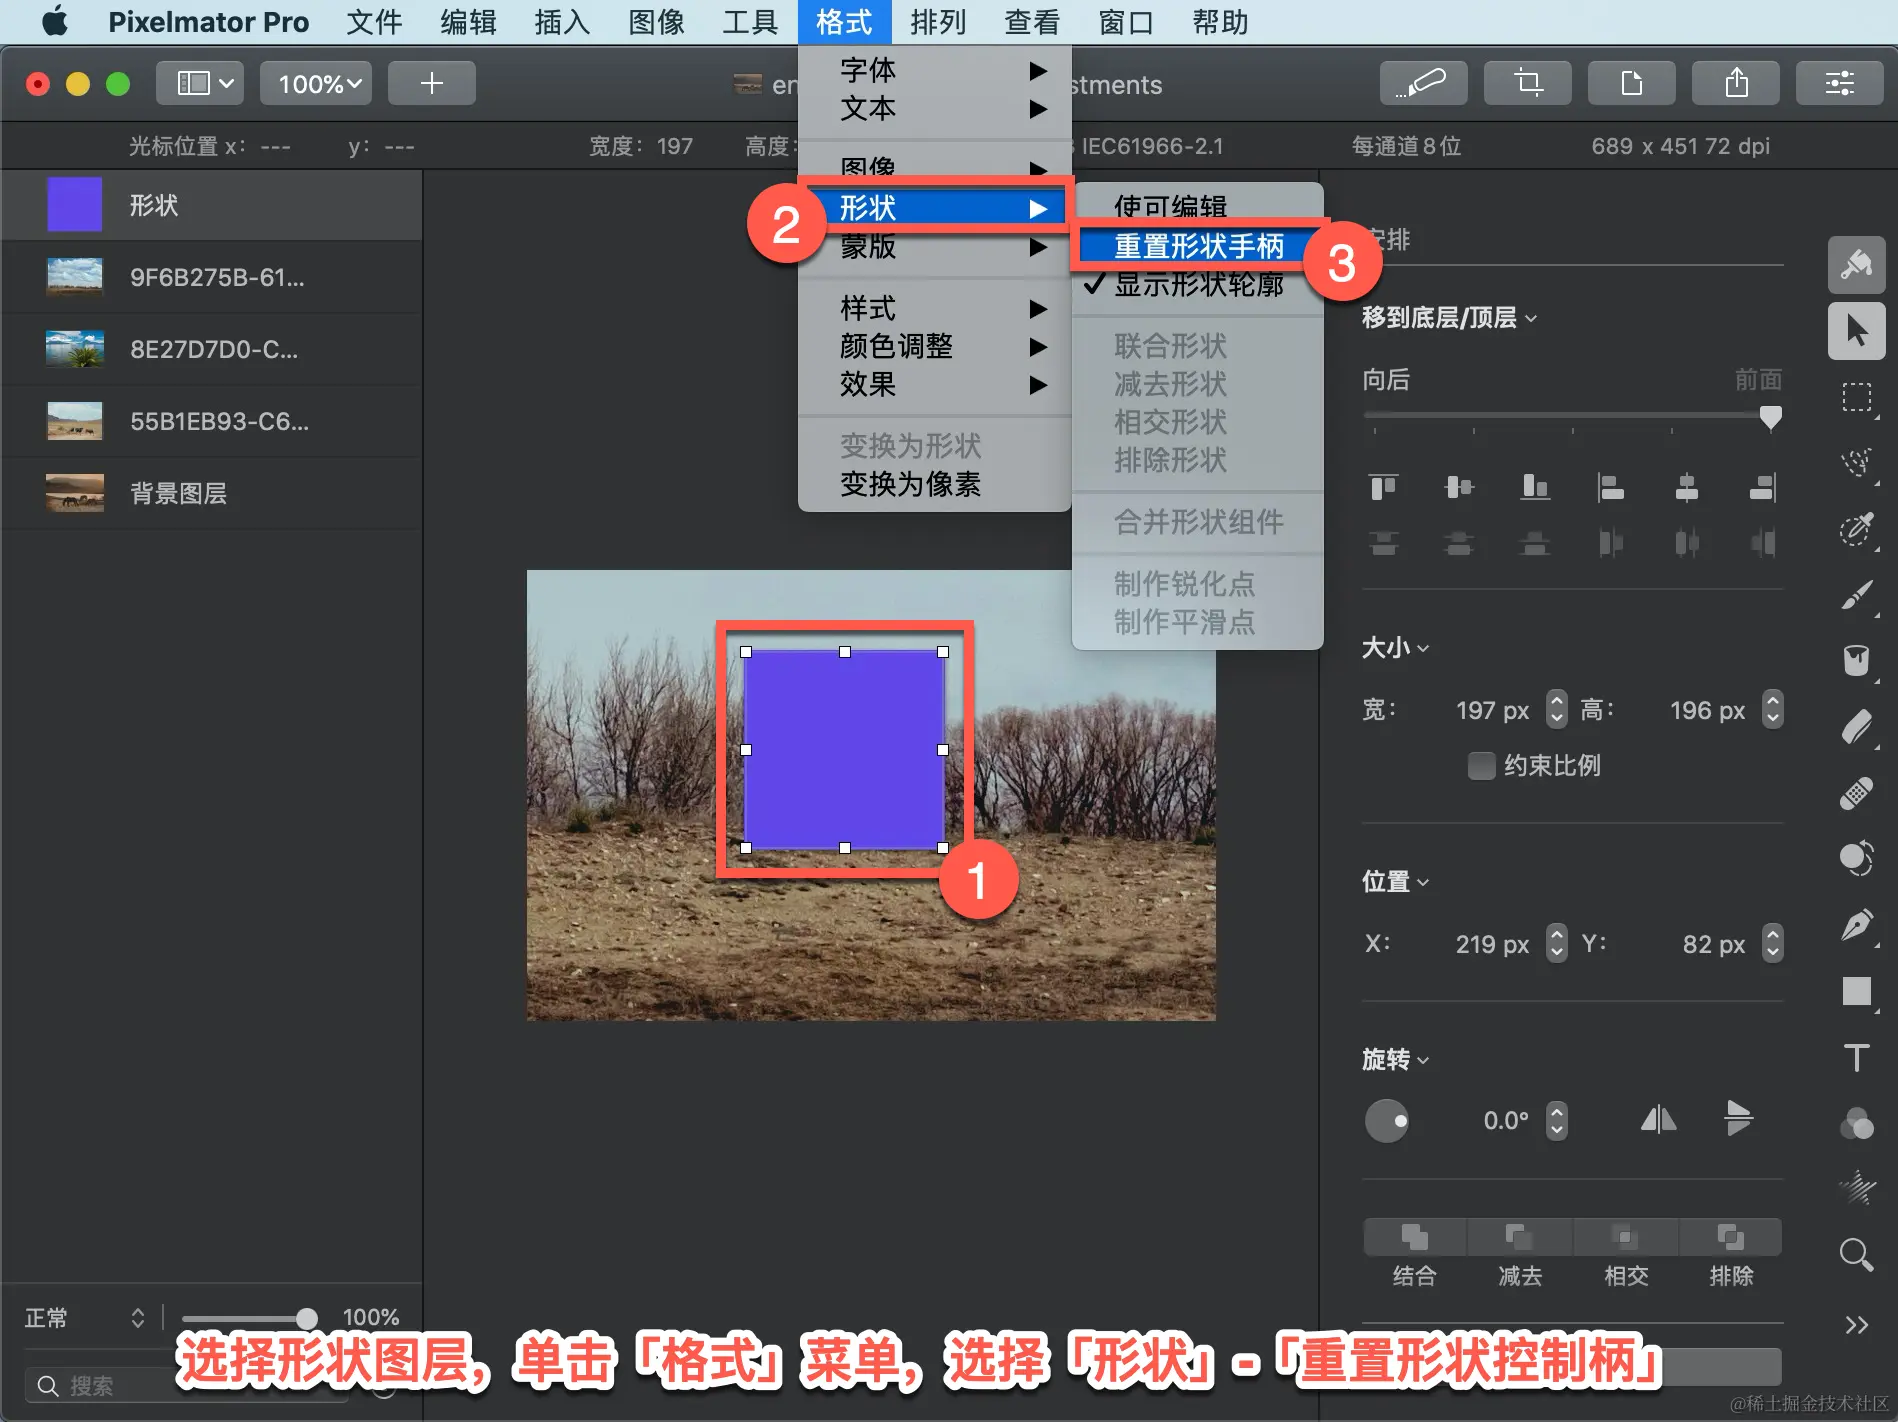Image resolution: width=1898 pixels, height=1422 pixels.
Task: Click the Y position stepper
Action: point(1773,943)
